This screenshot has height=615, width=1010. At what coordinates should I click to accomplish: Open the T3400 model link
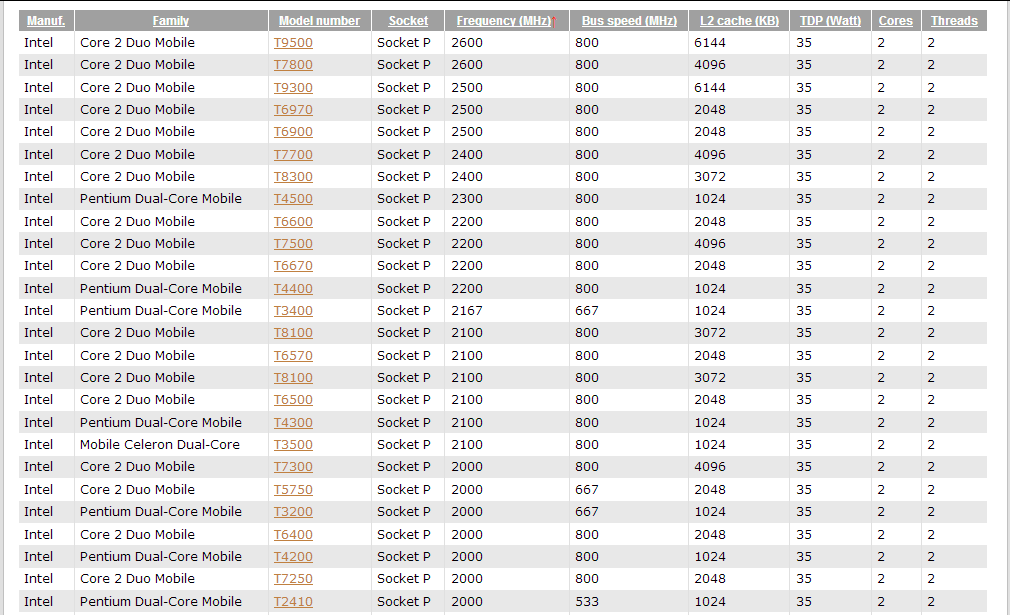pyautogui.click(x=293, y=310)
